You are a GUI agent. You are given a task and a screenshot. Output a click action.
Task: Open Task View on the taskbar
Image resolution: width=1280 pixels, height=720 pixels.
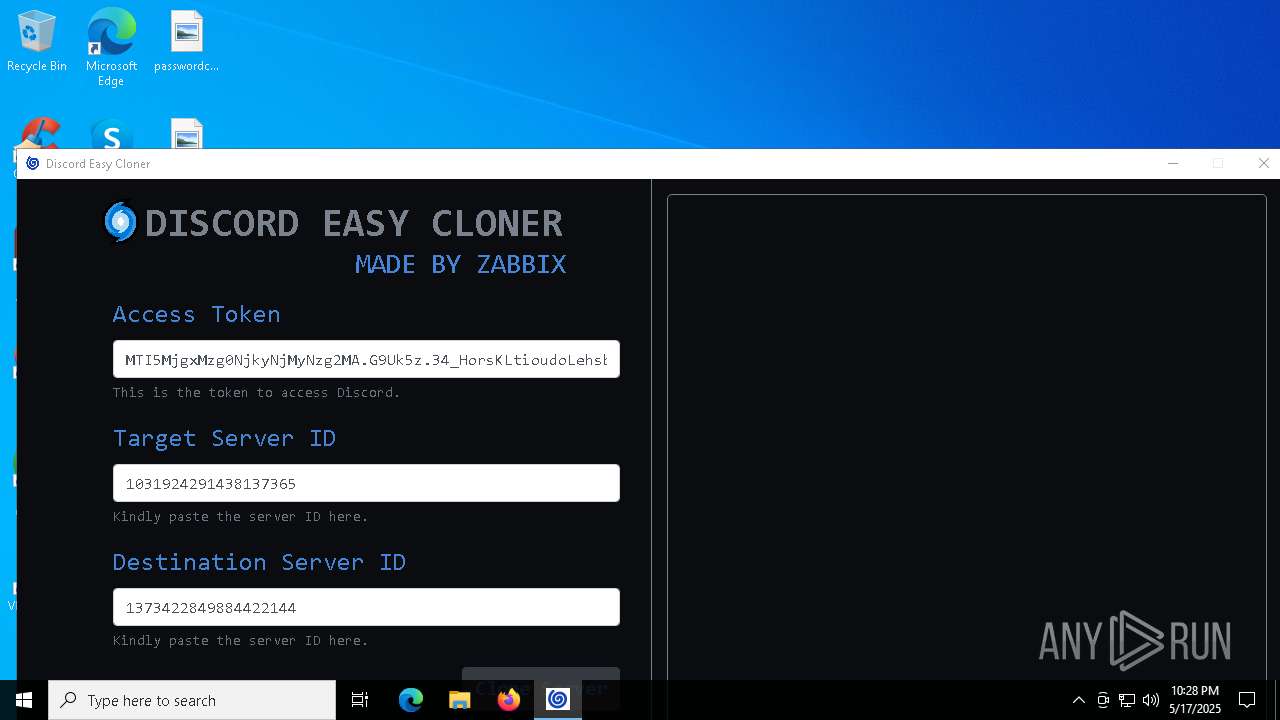pyautogui.click(x=360, y=700)
